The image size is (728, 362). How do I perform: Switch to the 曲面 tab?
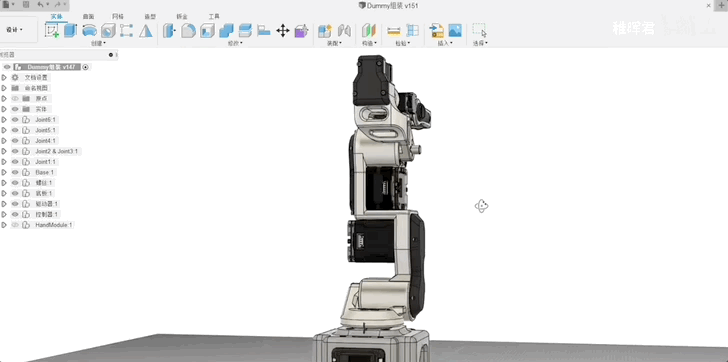pos(88,17)
